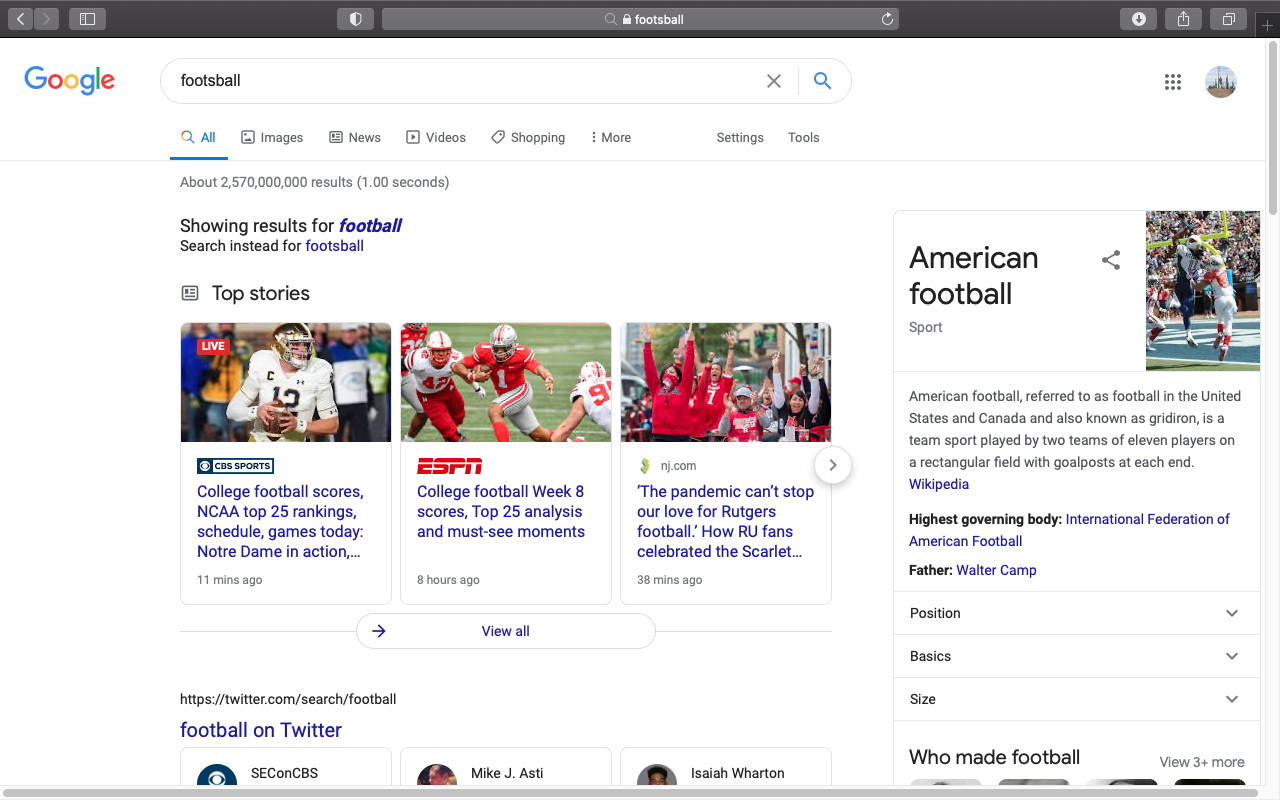The width and height of the screenshot is (1280, 800).
Task: Search instead for 'footsball' link
Action: (x=334, y=246)
